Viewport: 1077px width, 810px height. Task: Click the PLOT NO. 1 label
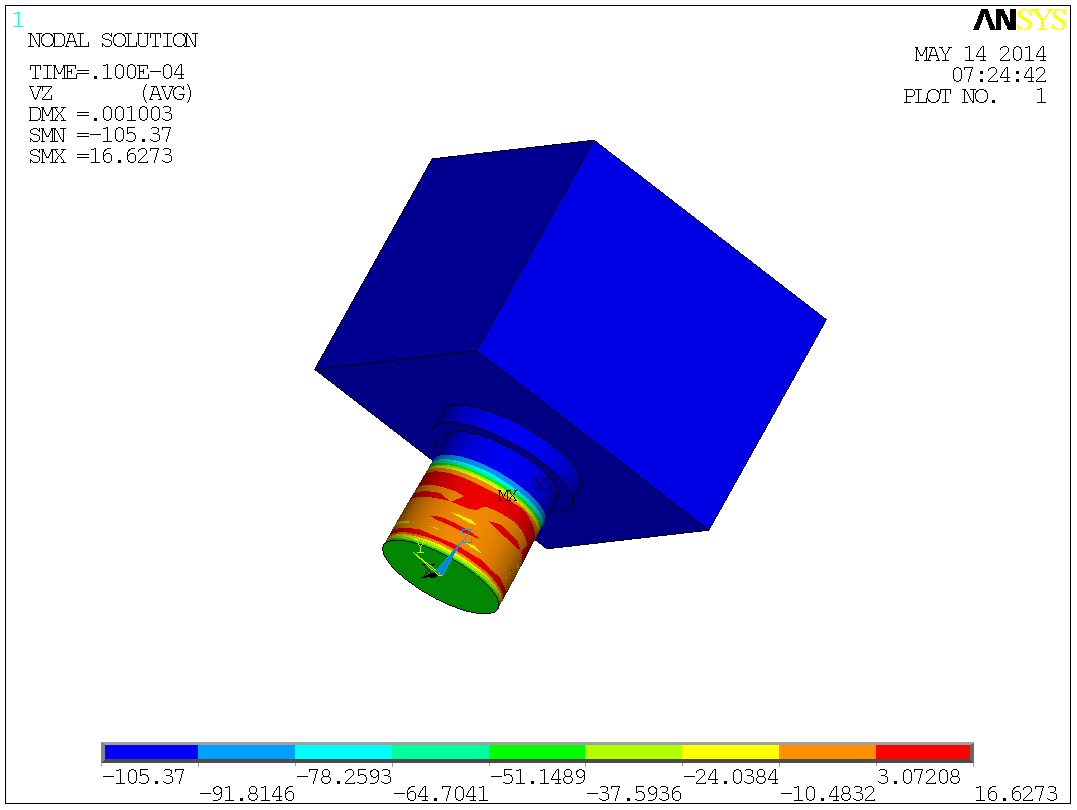[x=975, y=96]
